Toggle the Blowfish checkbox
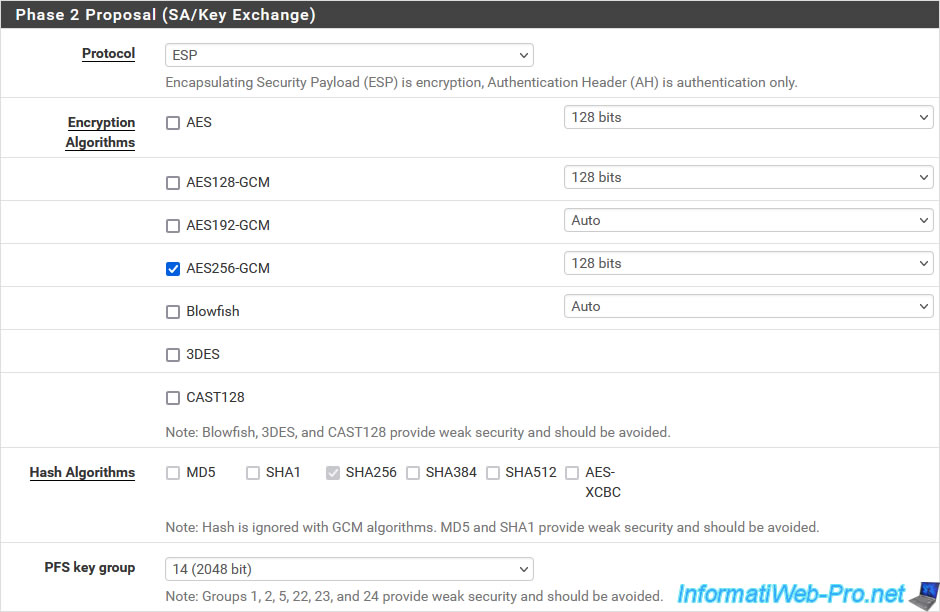This screenshot has height=612, width=940. (x=173, y=312)
